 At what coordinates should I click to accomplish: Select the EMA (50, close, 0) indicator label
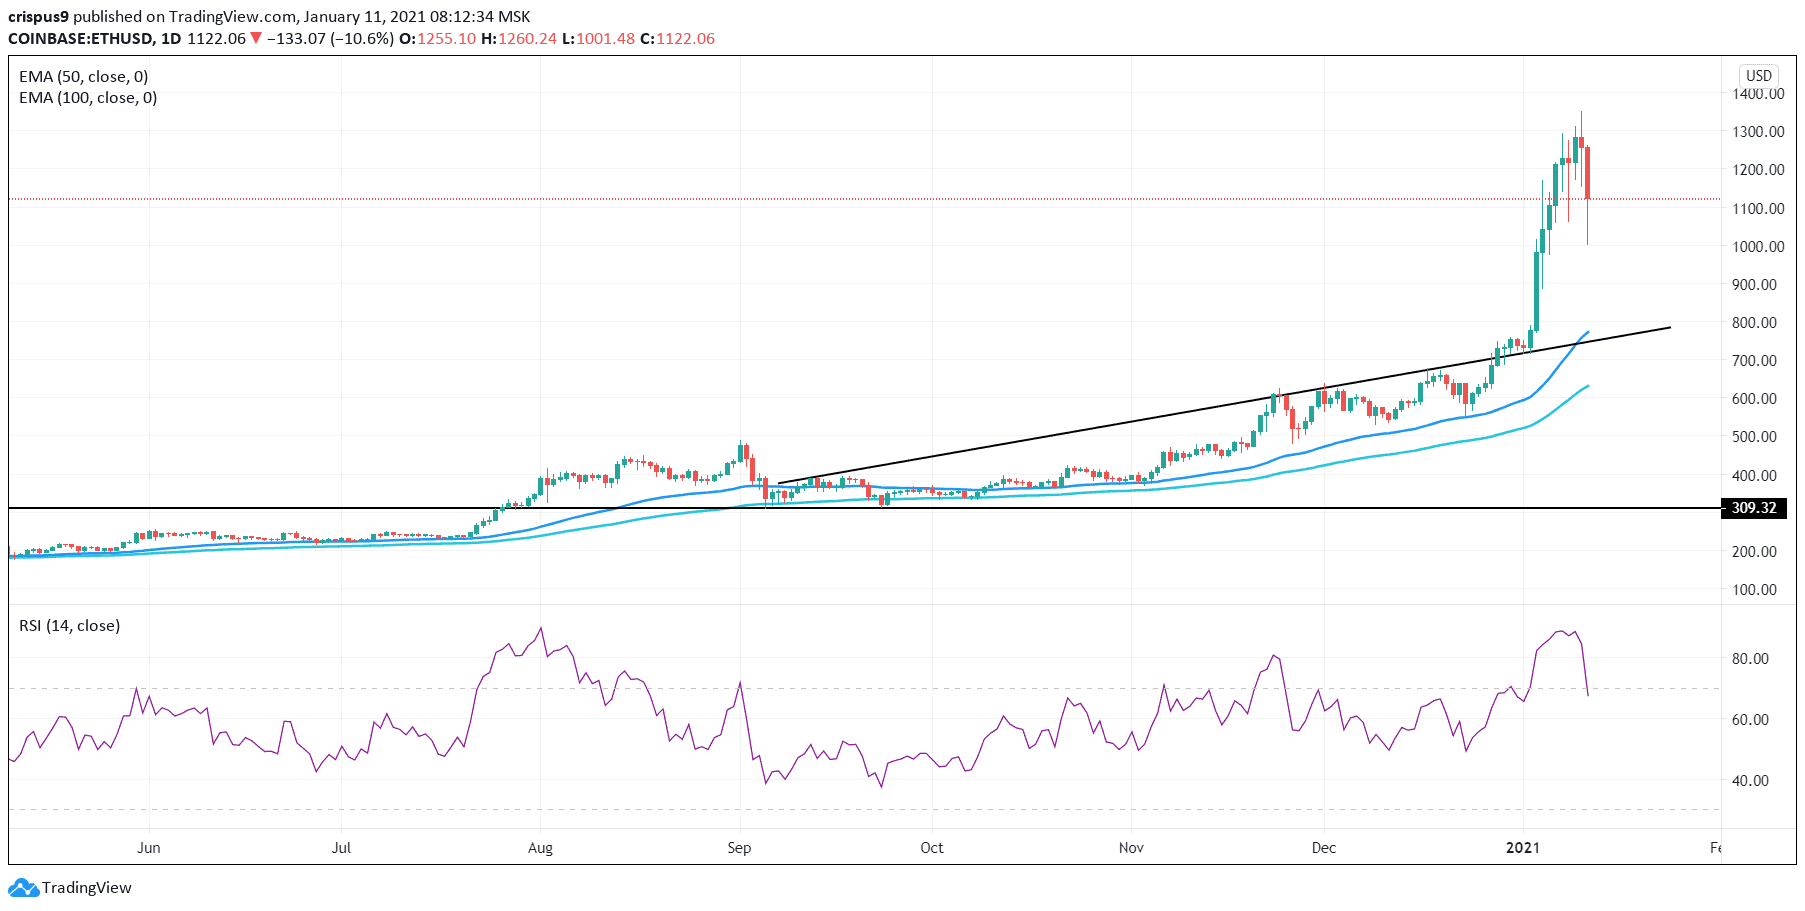click(x=84, y=77)
